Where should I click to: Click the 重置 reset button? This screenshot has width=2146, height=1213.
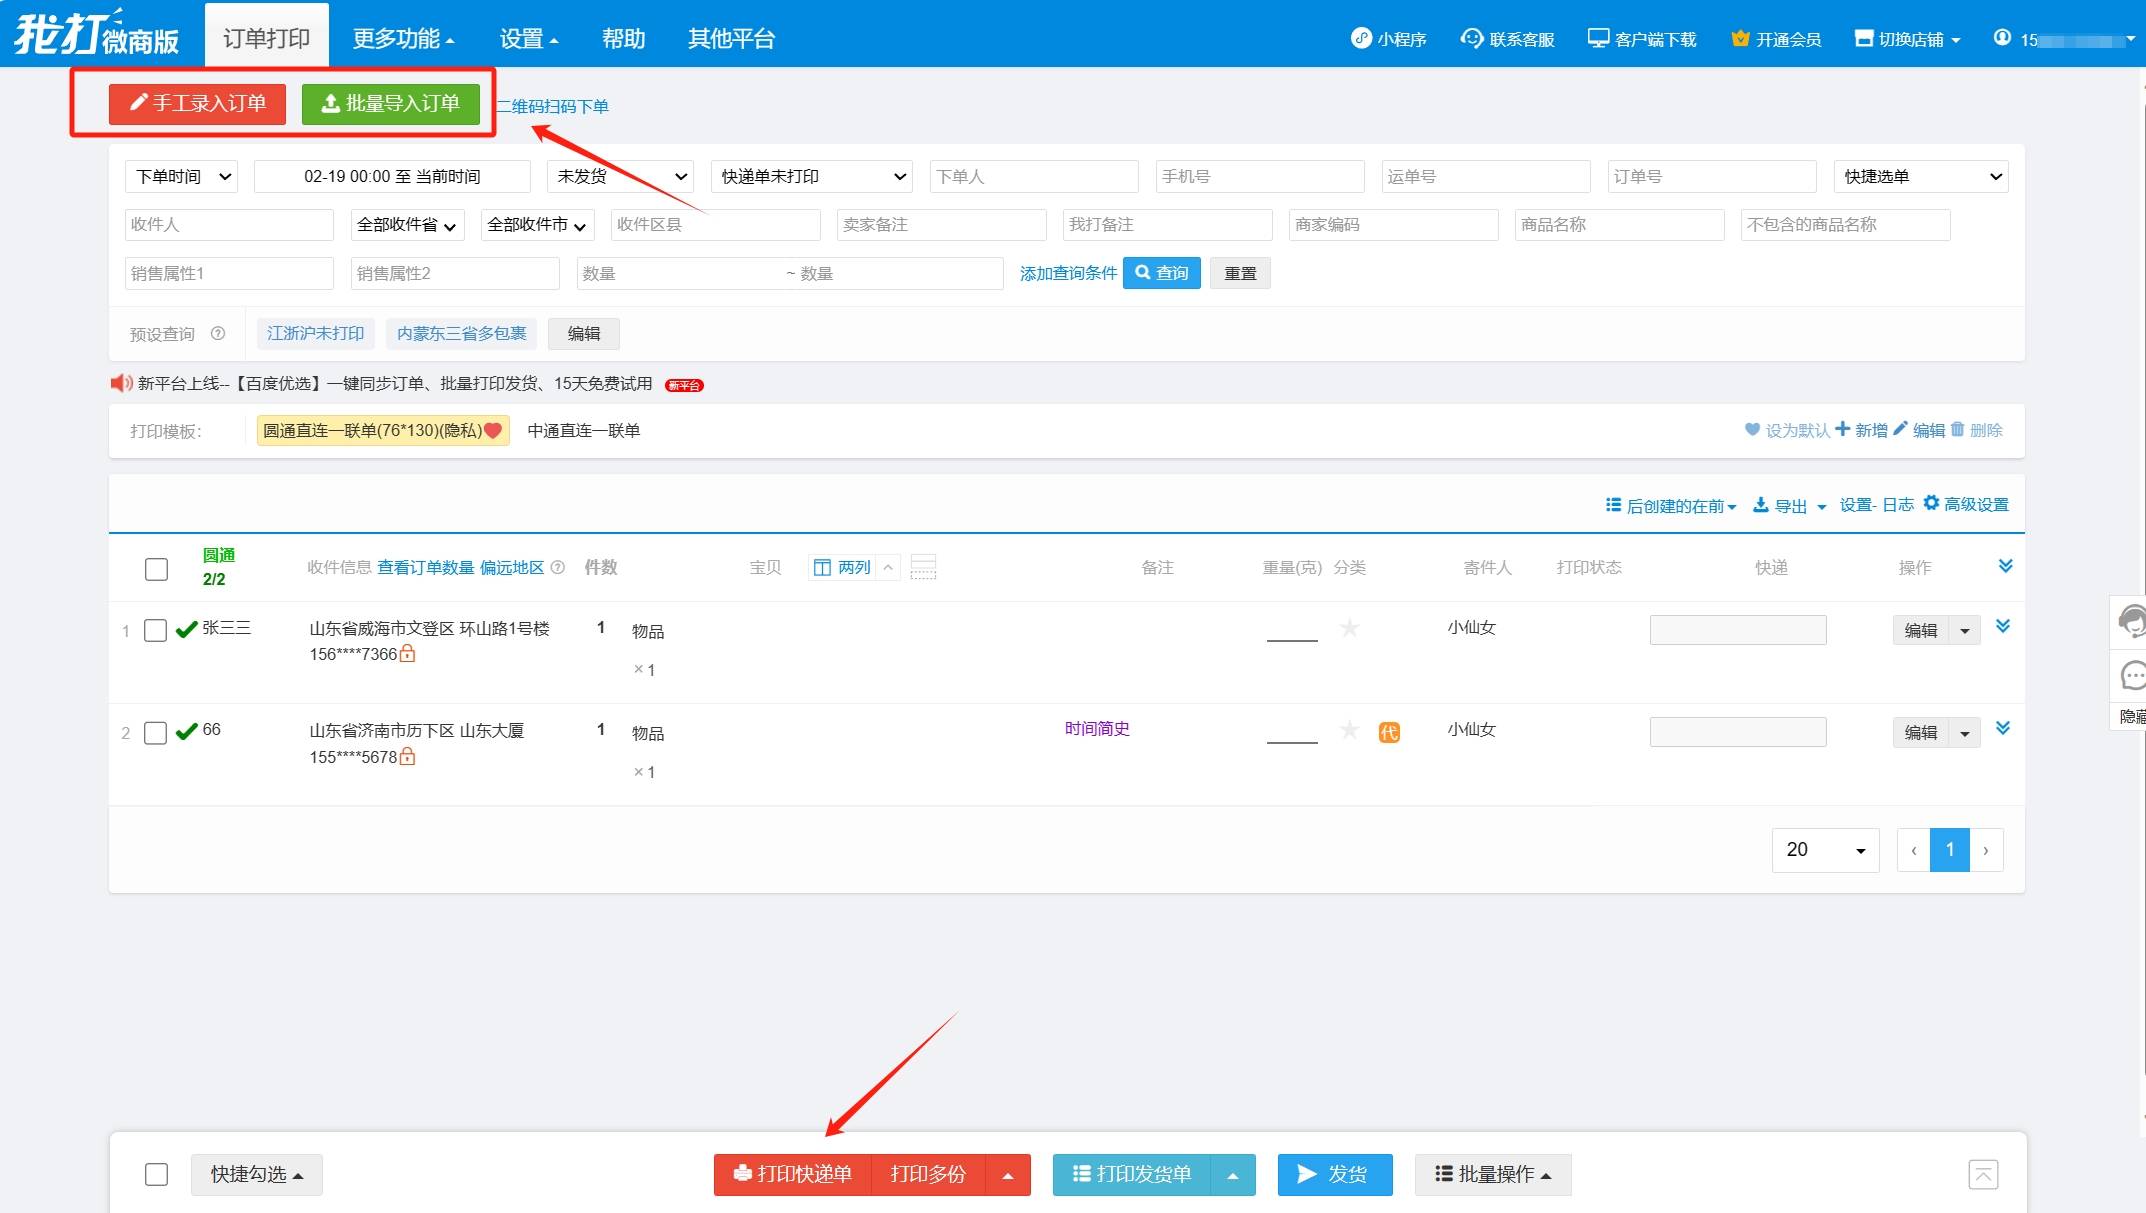[1240, 273]
